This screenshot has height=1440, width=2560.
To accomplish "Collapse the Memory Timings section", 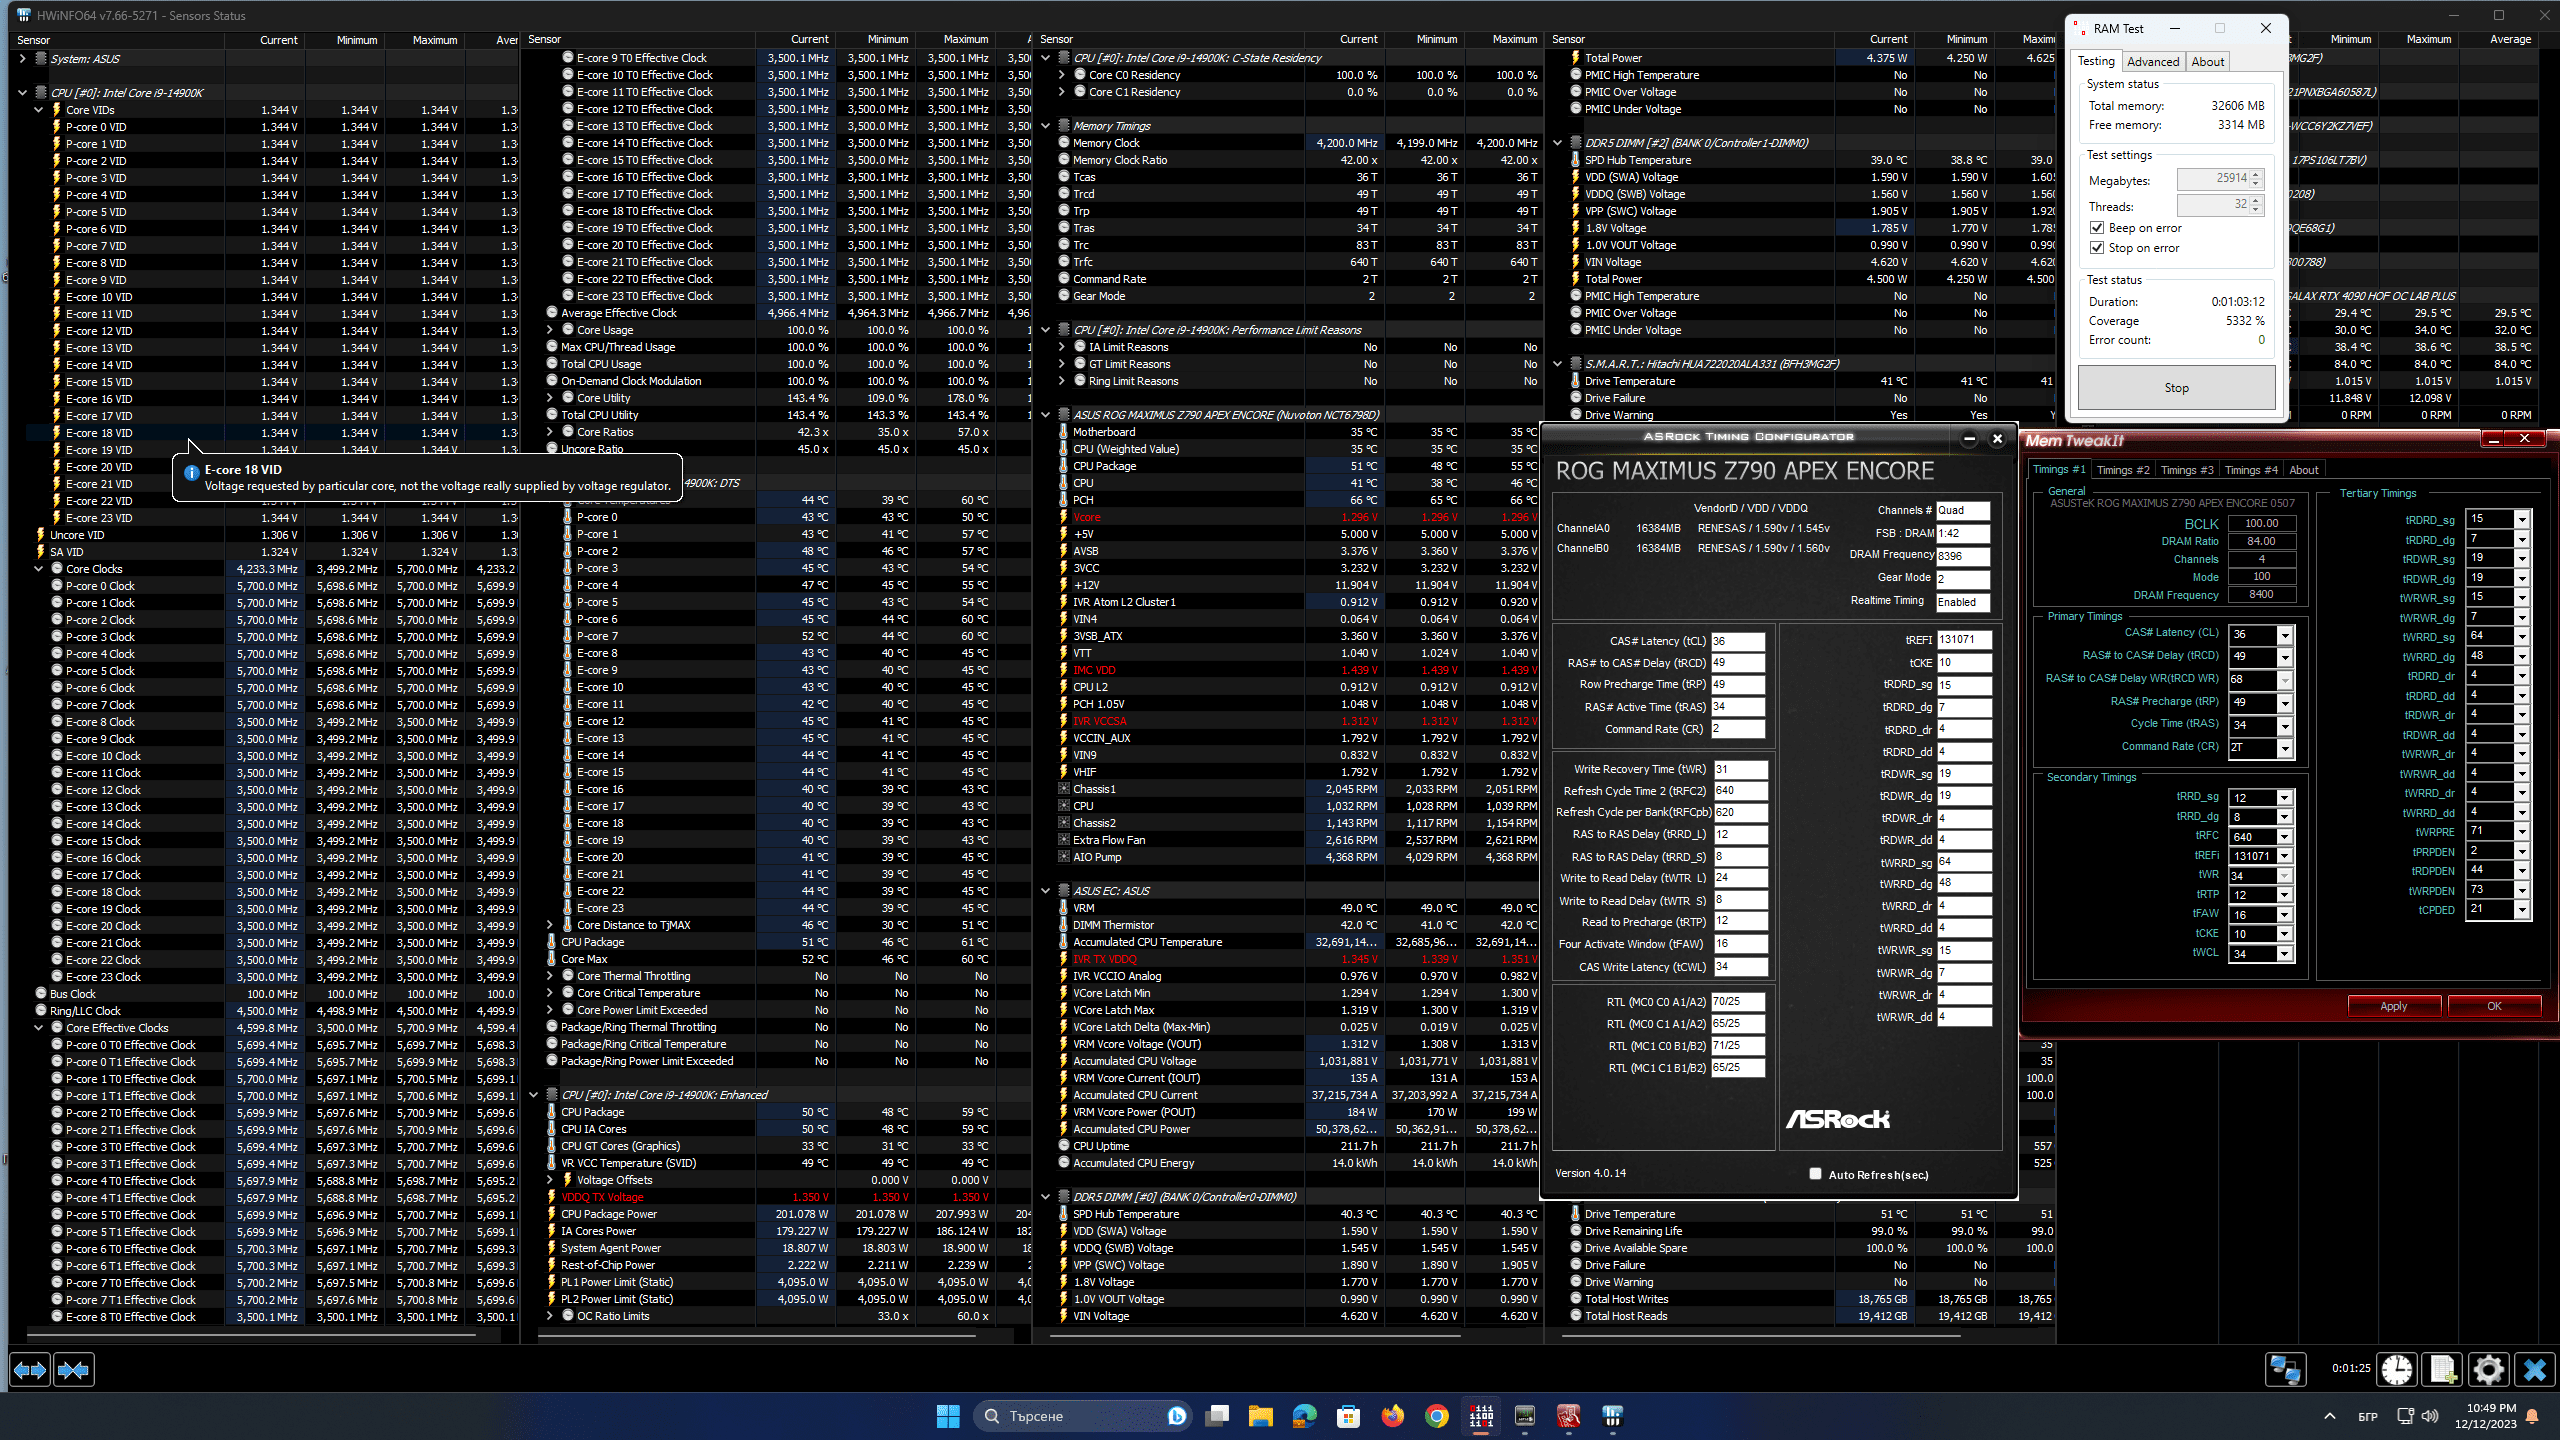I will (1046, 126).
